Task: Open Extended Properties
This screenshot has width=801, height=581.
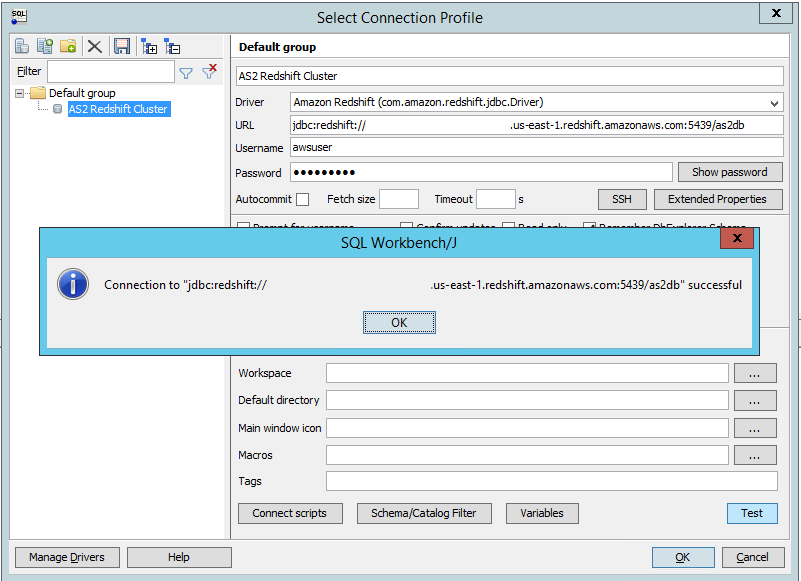Action: point(717,199)
